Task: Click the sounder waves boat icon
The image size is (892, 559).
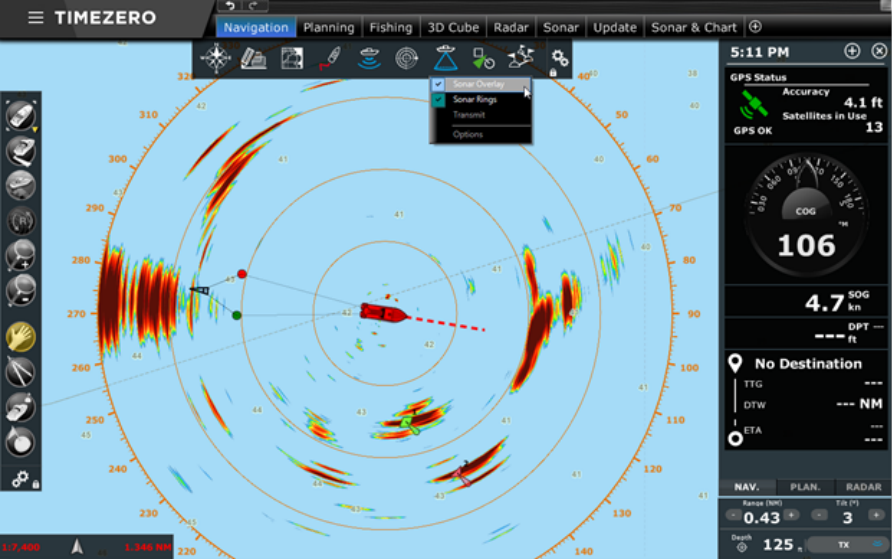Action: (369, 58)
